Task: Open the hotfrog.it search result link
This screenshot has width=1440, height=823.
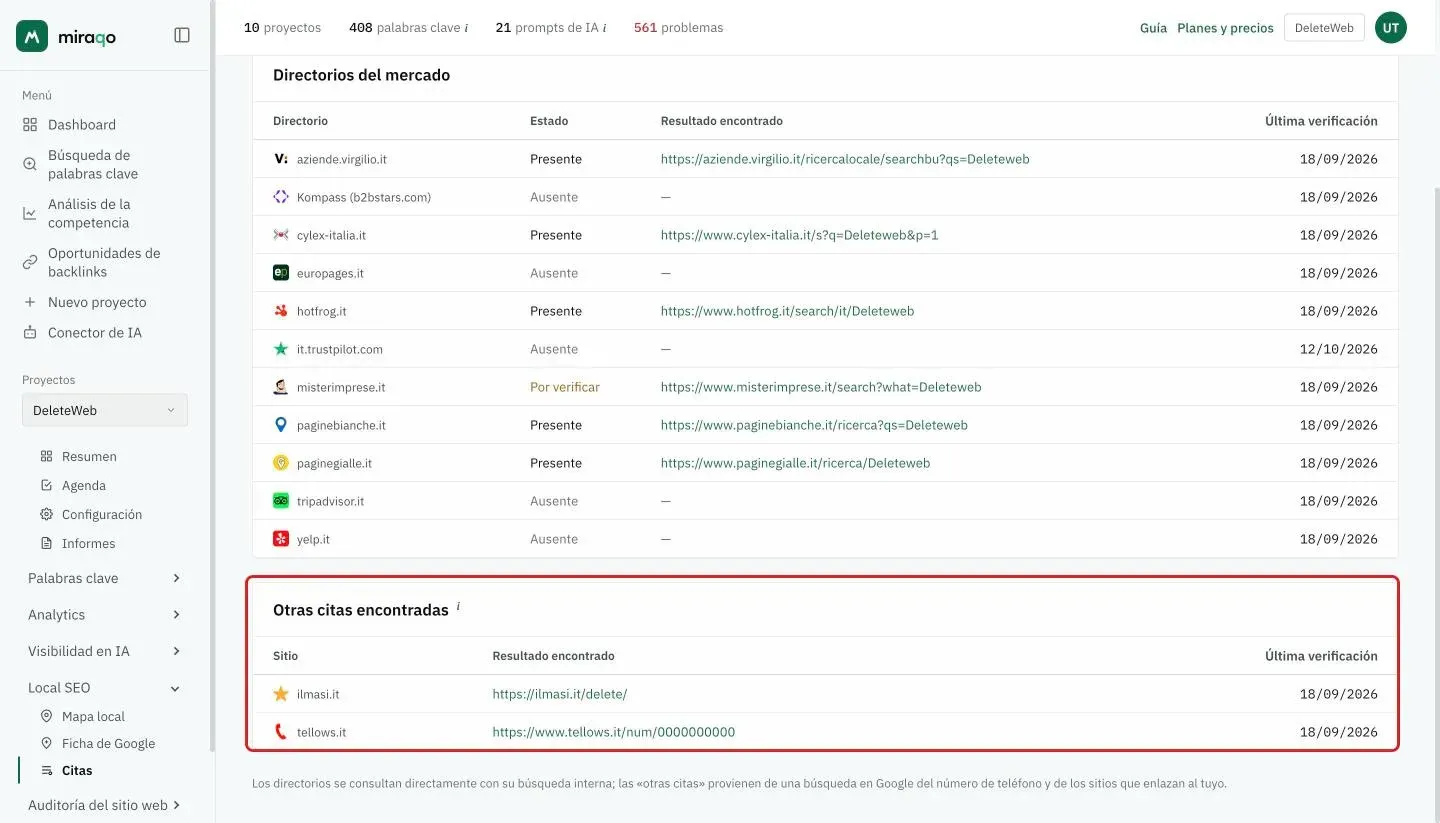Action: (x=787, y=311)
